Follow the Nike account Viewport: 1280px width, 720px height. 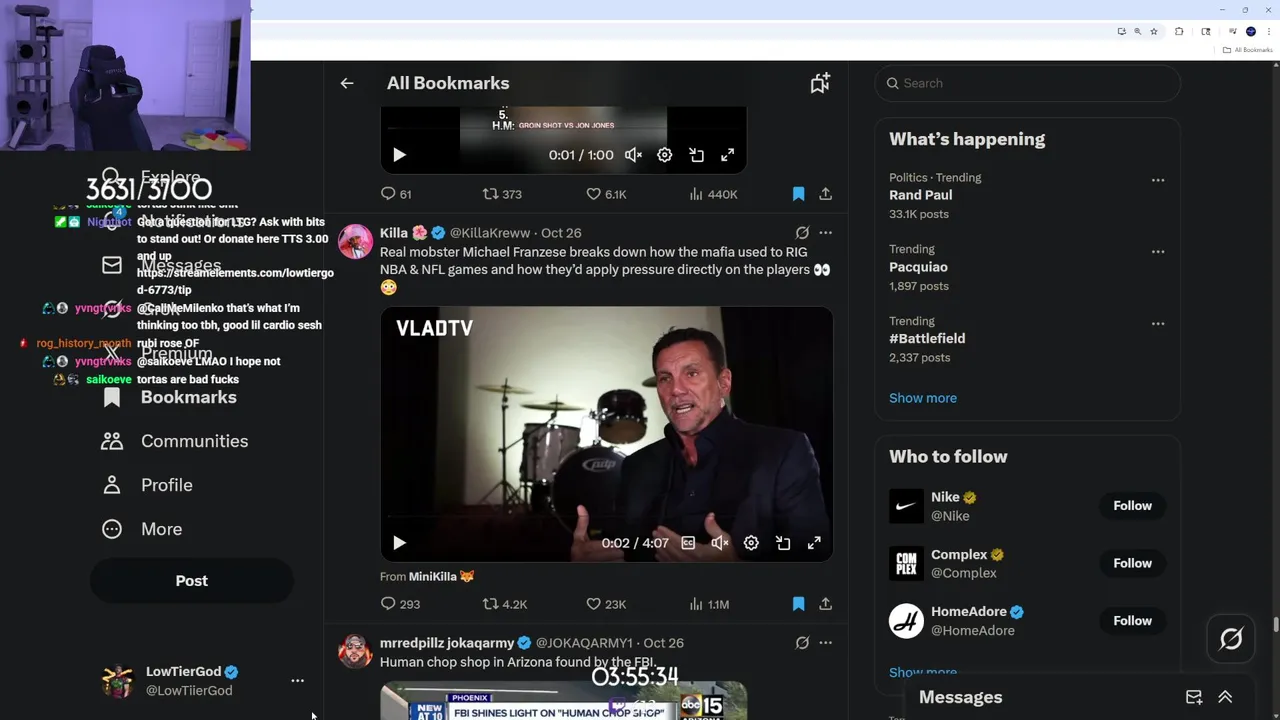click(1132, 506)
